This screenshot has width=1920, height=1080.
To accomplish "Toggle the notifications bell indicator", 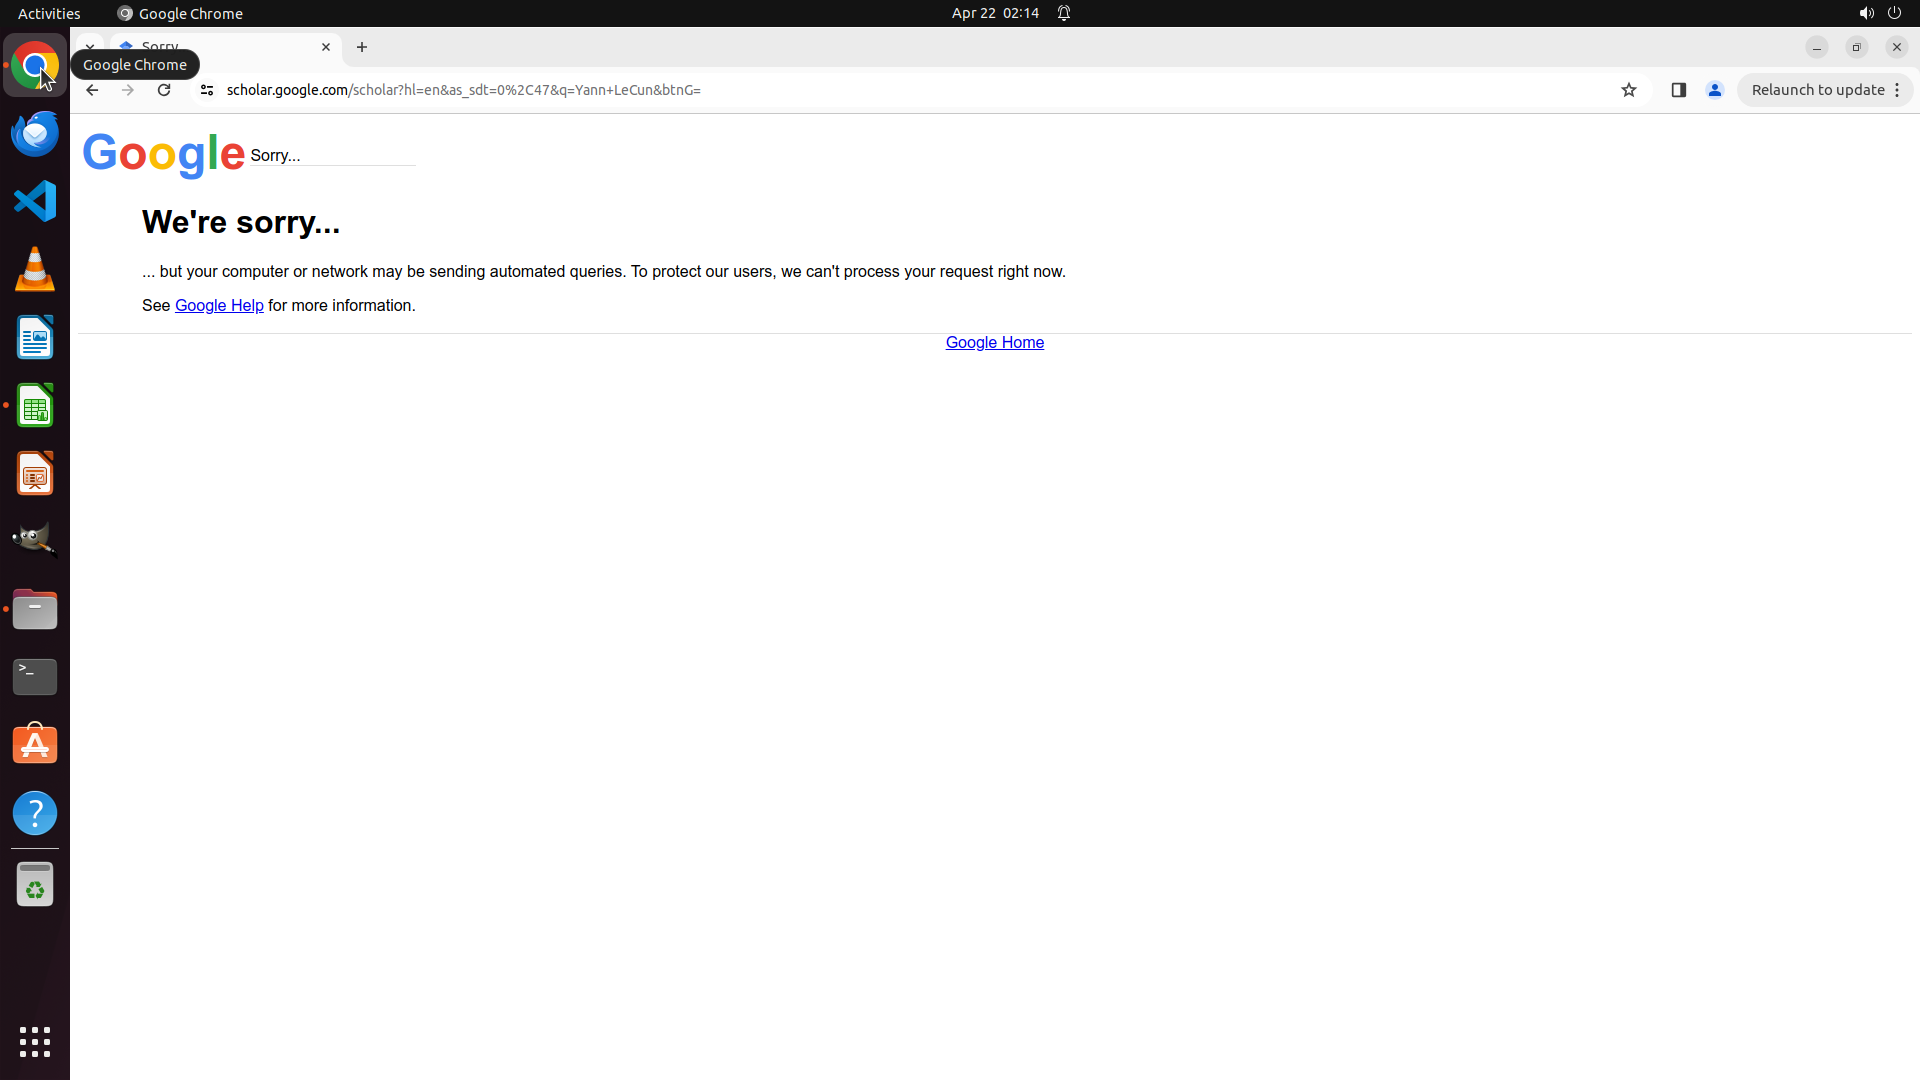I will click(x=1064, y=13).
